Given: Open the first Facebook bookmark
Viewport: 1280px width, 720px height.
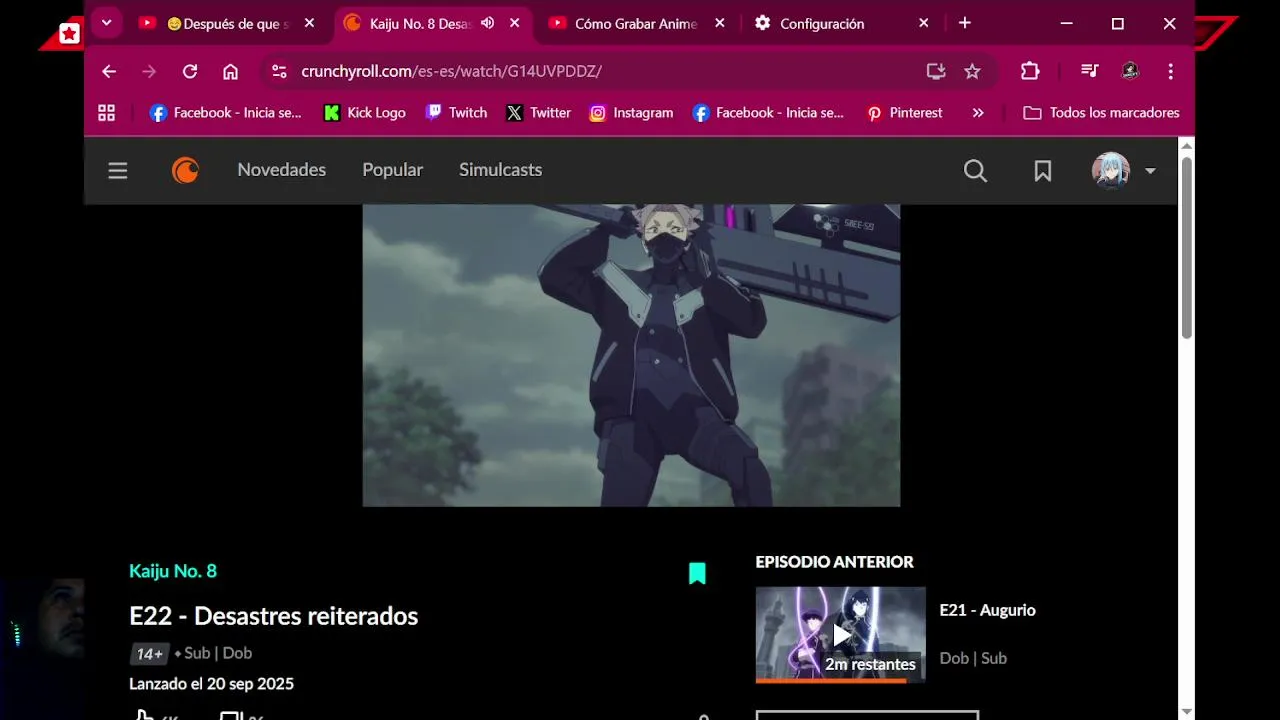Looking at the screenshot, I should (x=226, y=113).
